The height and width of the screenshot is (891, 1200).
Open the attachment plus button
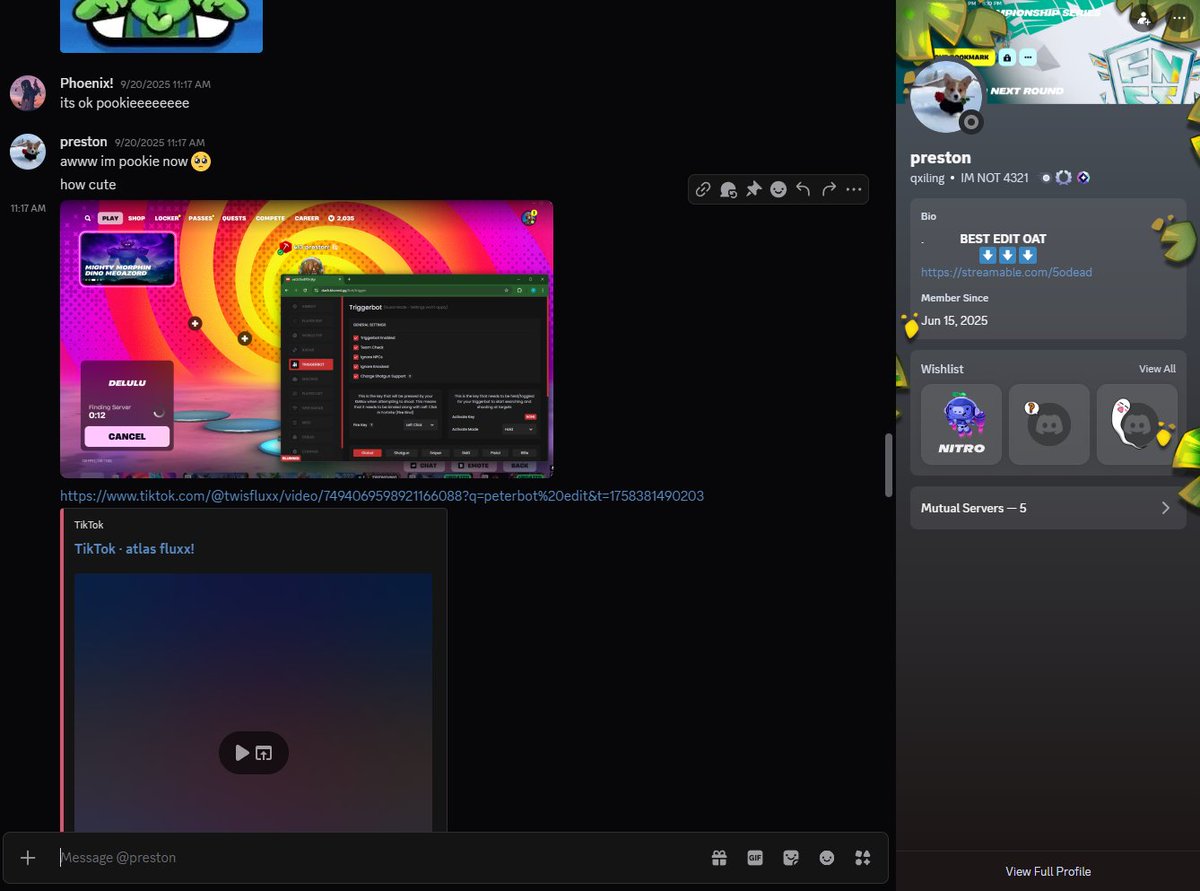pyautogui.click(x=28, y=858)
